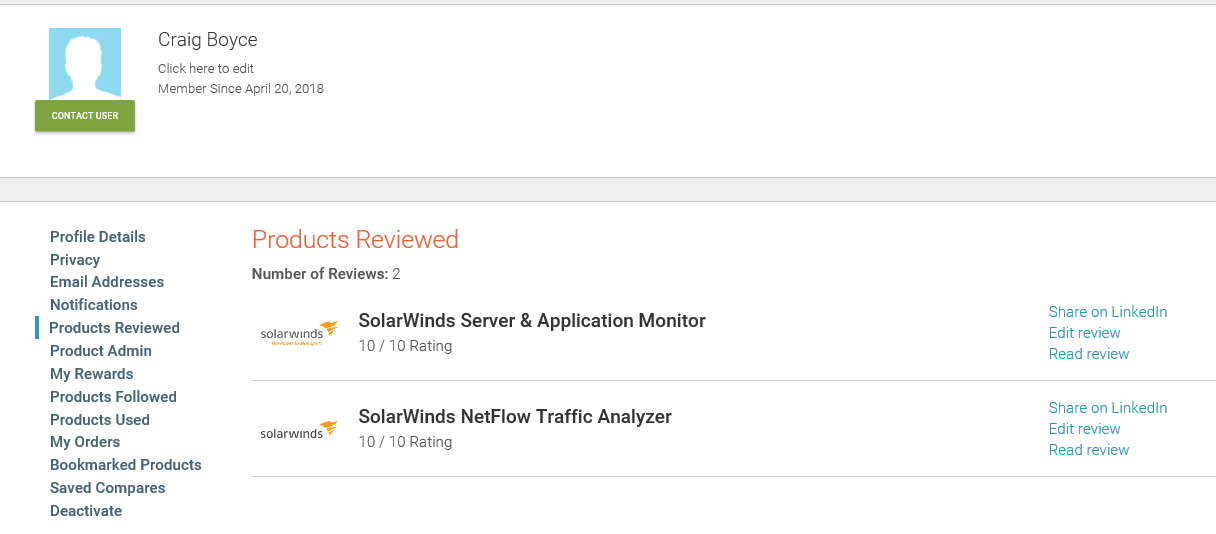Click SolarWinds logo beside NetFlow Traffic Analyzer
Screen dimensions: 1216x534
[298, 430]
